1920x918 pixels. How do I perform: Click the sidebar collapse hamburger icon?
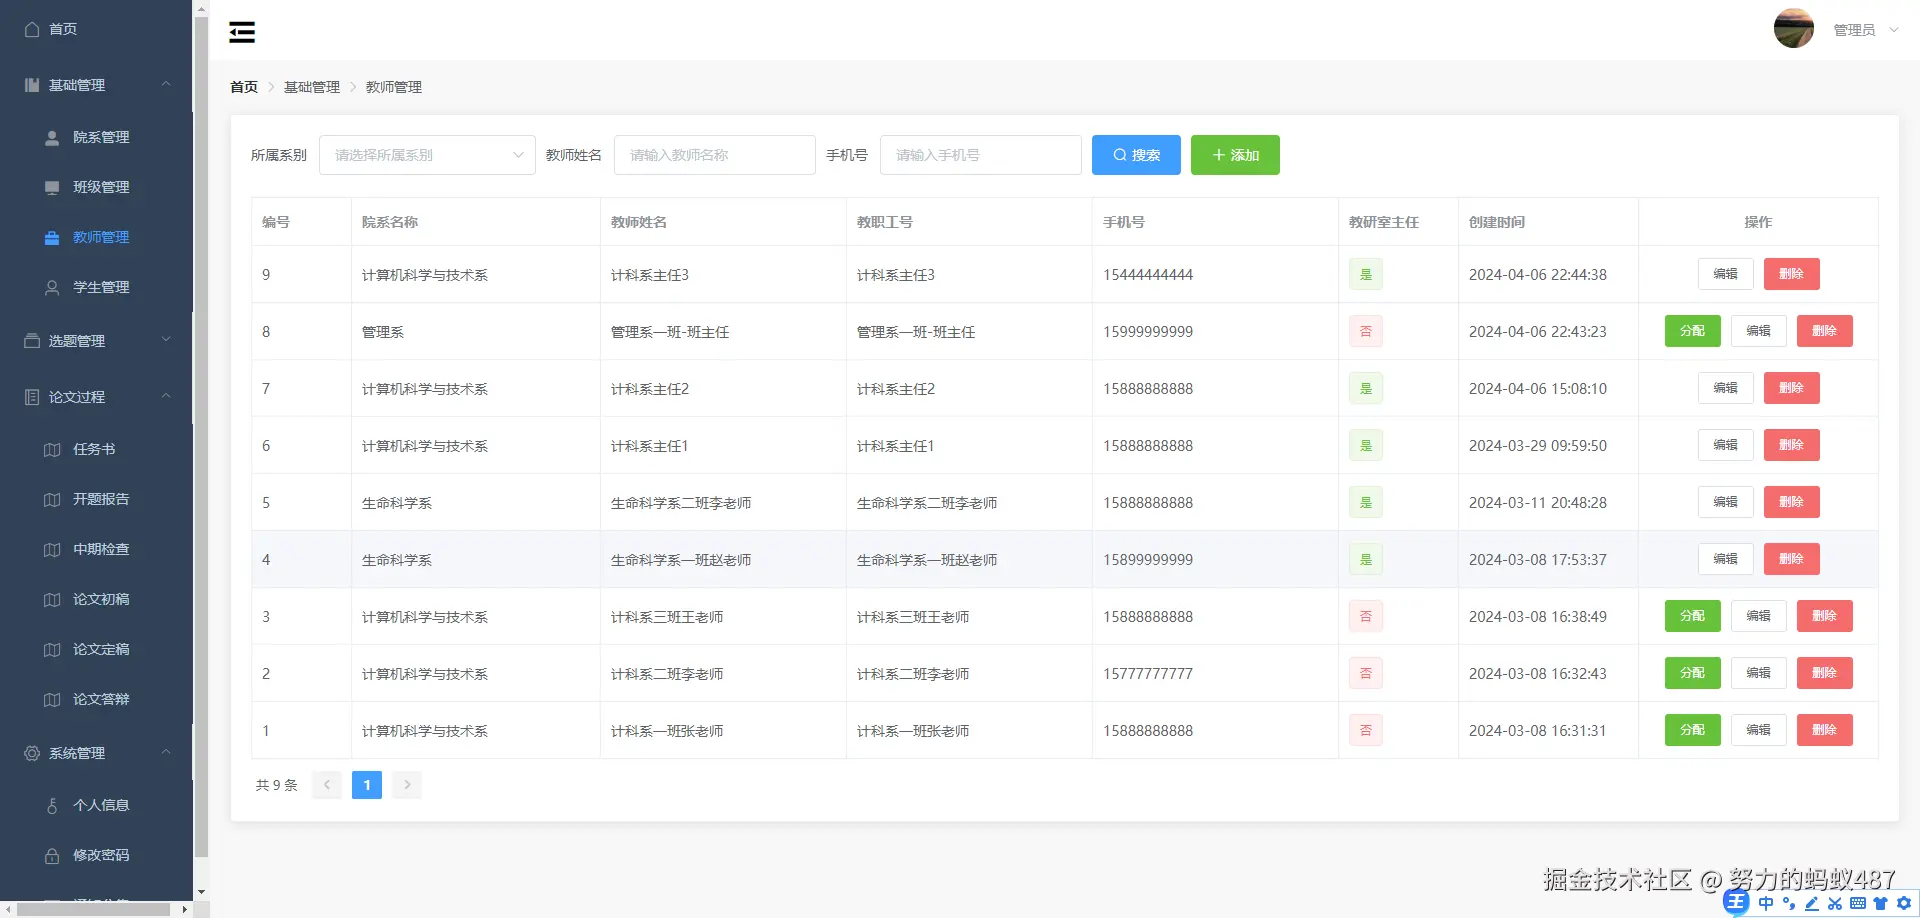242,32
